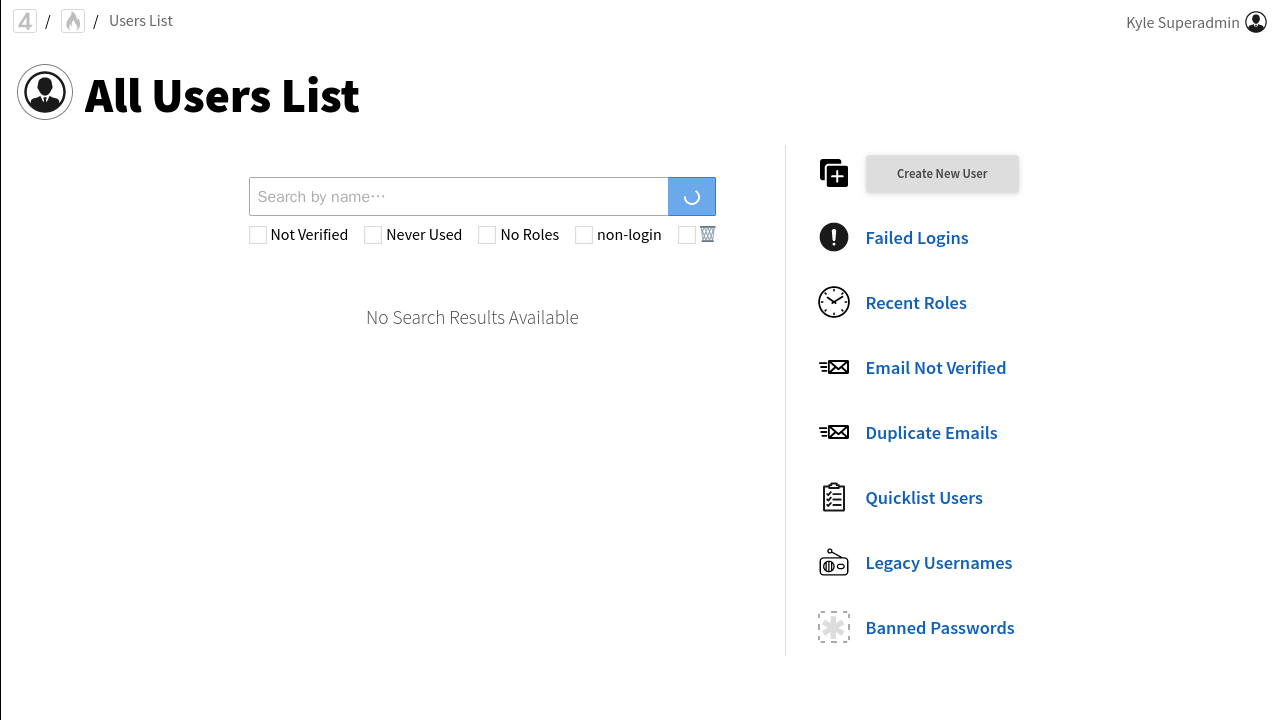This screenshot has height=720, width=1280.
Task: Click the Email Not Verified envelope icon
Action: coord(834,367)
